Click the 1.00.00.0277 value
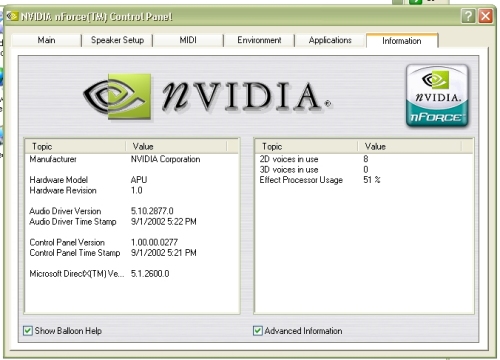Screen dimensions: 500x360 [x=154, y=242]
